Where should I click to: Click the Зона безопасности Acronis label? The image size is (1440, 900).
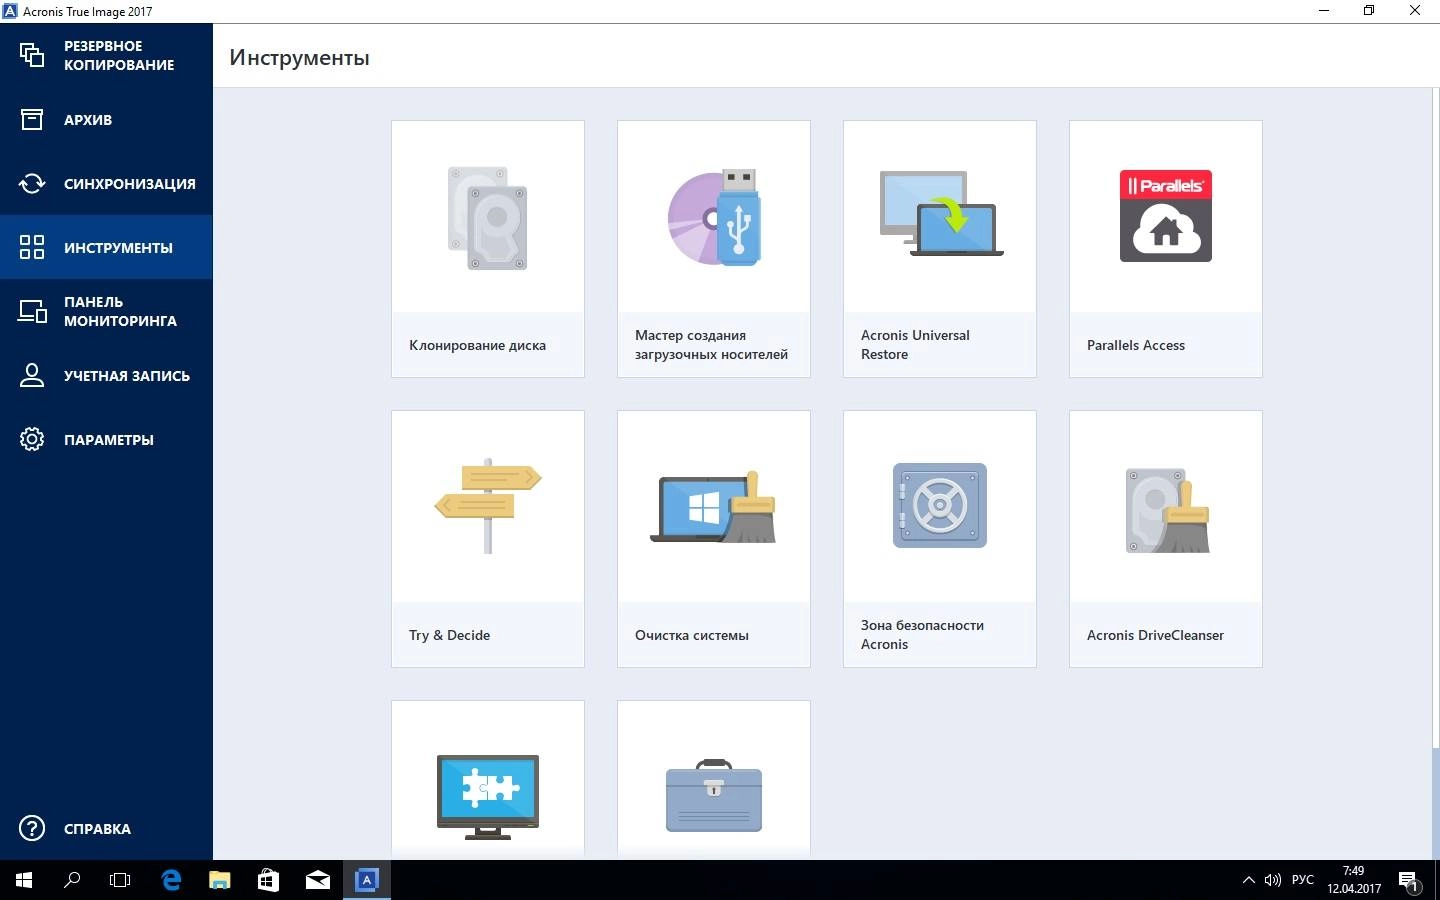(922, 635)
